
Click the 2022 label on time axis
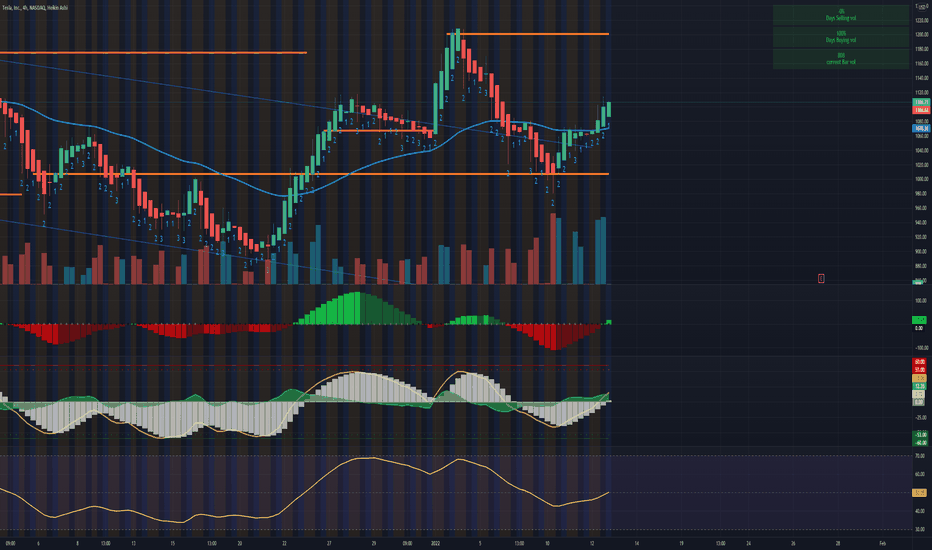coord(435,543)
